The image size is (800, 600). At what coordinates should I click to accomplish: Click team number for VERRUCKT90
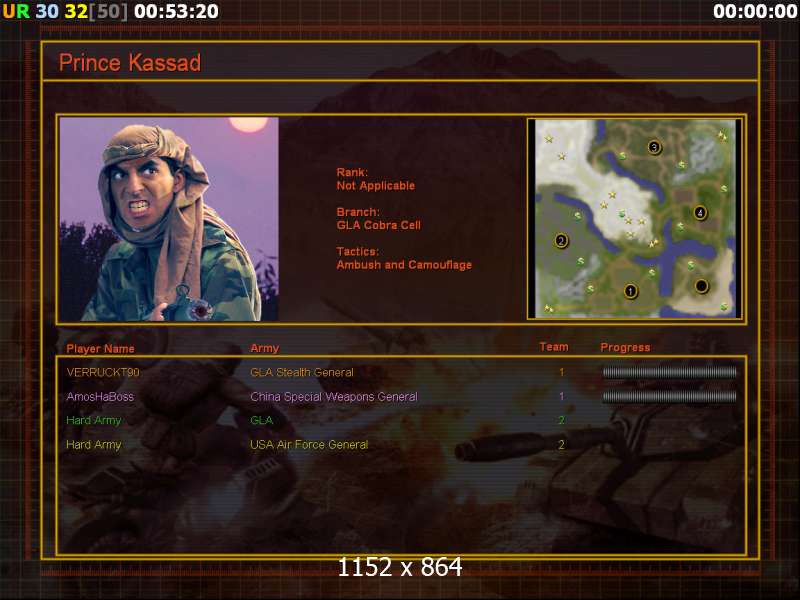[x=562, y=372]
